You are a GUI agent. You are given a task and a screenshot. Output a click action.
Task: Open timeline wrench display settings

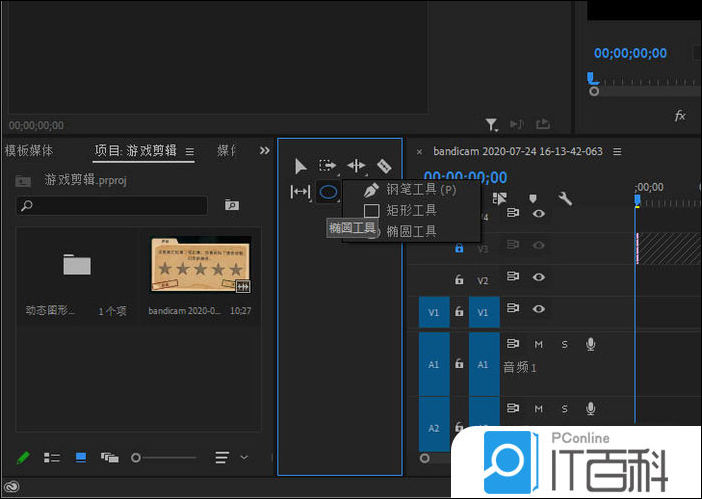pos(565,199)
